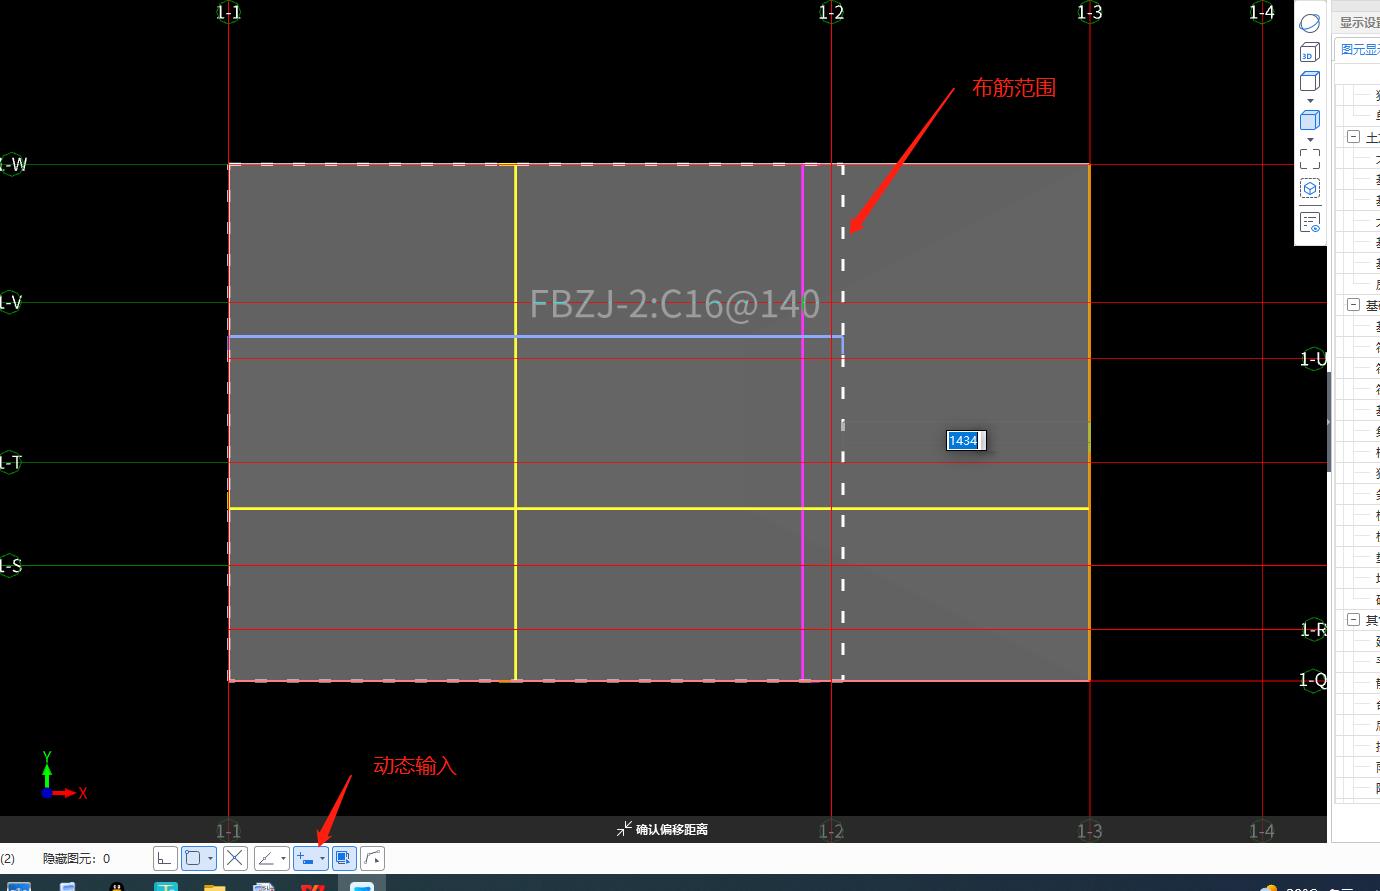This screenshot has height=891, width=1380.
Task: Select the FBZJ-2:C16@140 rebar label
Action: (x=674, y=303)
